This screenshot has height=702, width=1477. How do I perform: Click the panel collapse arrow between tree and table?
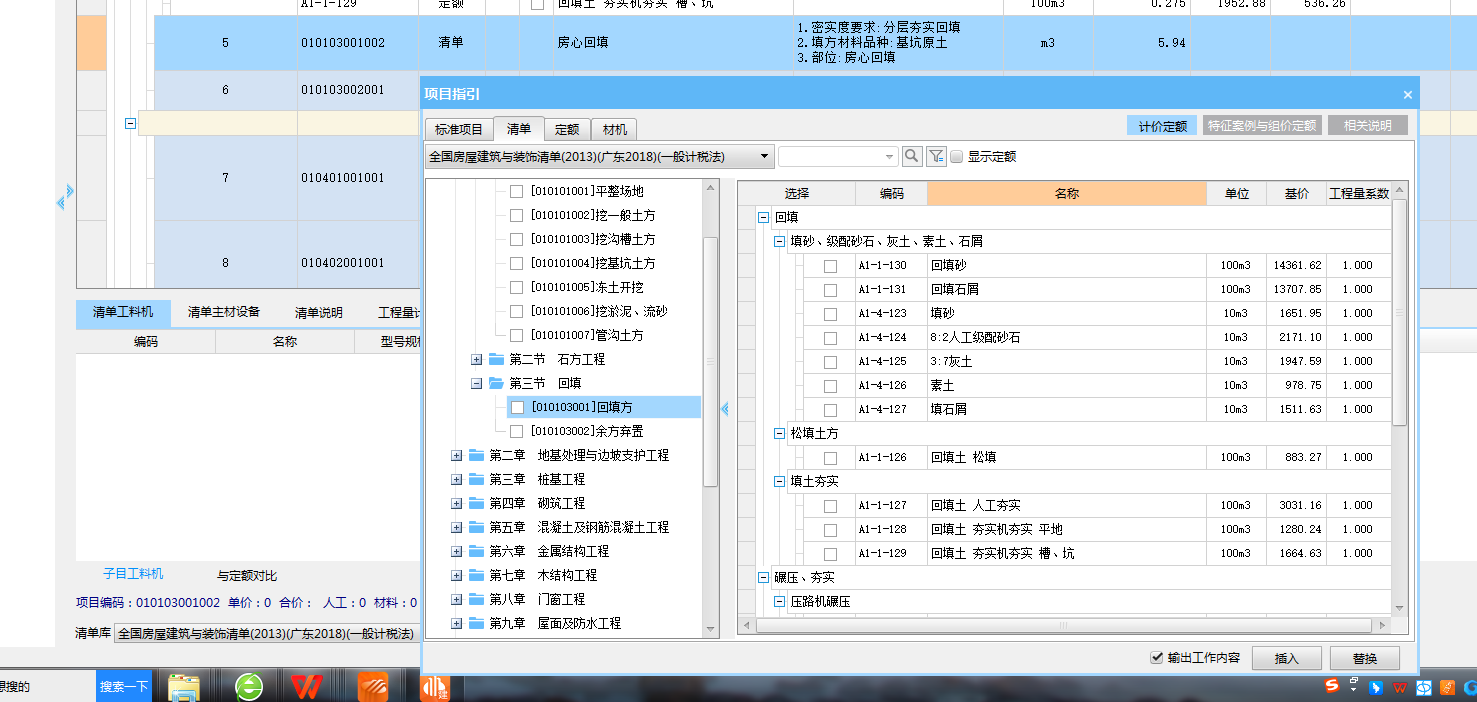point(725,408)
